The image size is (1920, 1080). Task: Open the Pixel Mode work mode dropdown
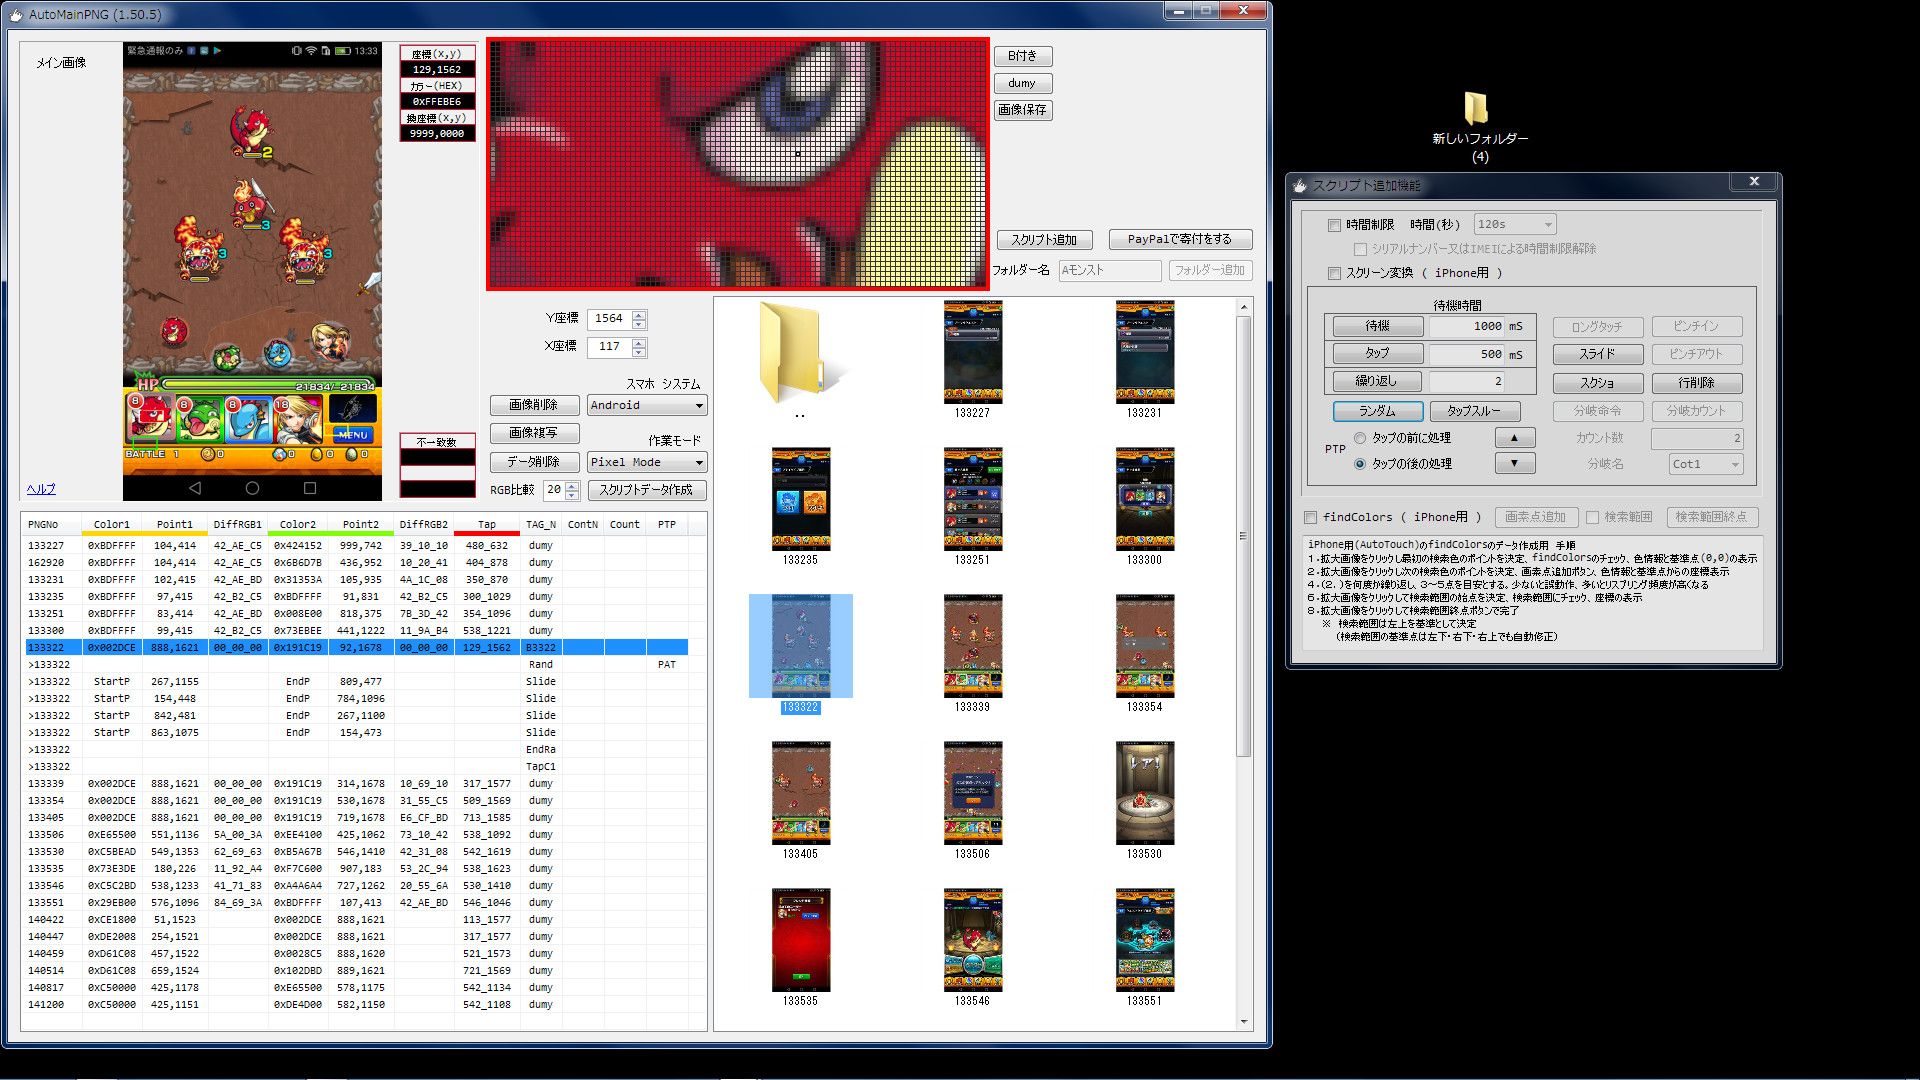[647, 462]
